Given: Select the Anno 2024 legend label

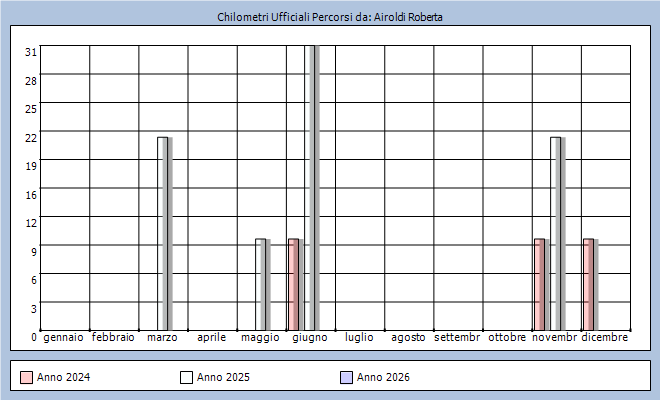Looking at the screenshot, I should pos(64,377).
